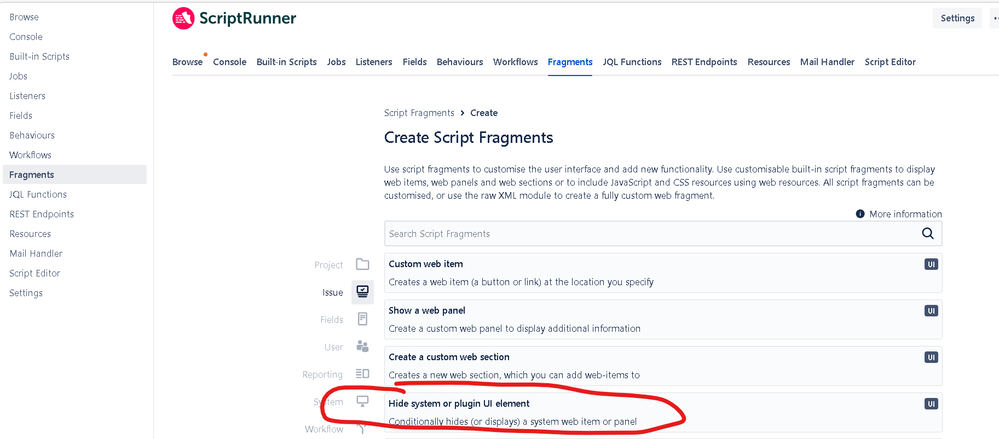Screen dimensions: 999x439
Task: Select the Reporting category icon
Action: (363, 374)
